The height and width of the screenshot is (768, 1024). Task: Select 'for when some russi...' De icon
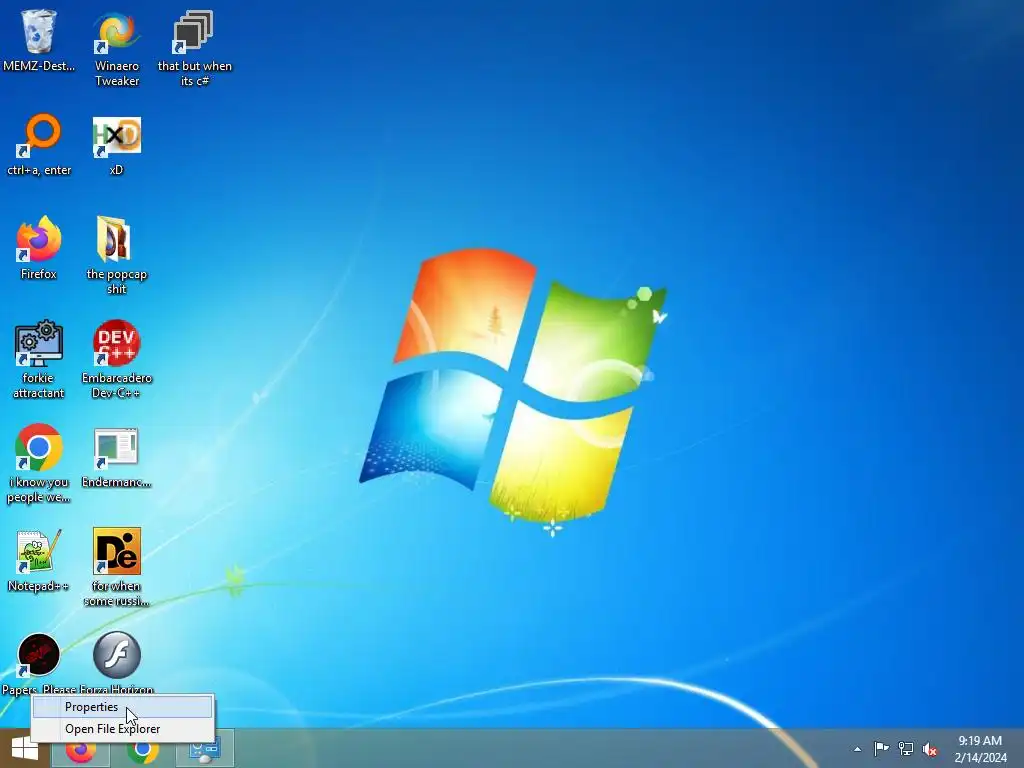point(116,568)
